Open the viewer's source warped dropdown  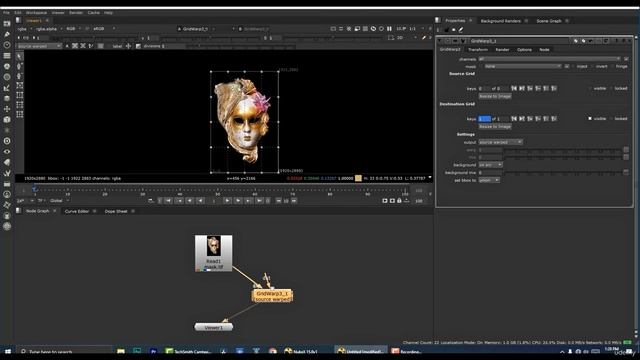39,46
